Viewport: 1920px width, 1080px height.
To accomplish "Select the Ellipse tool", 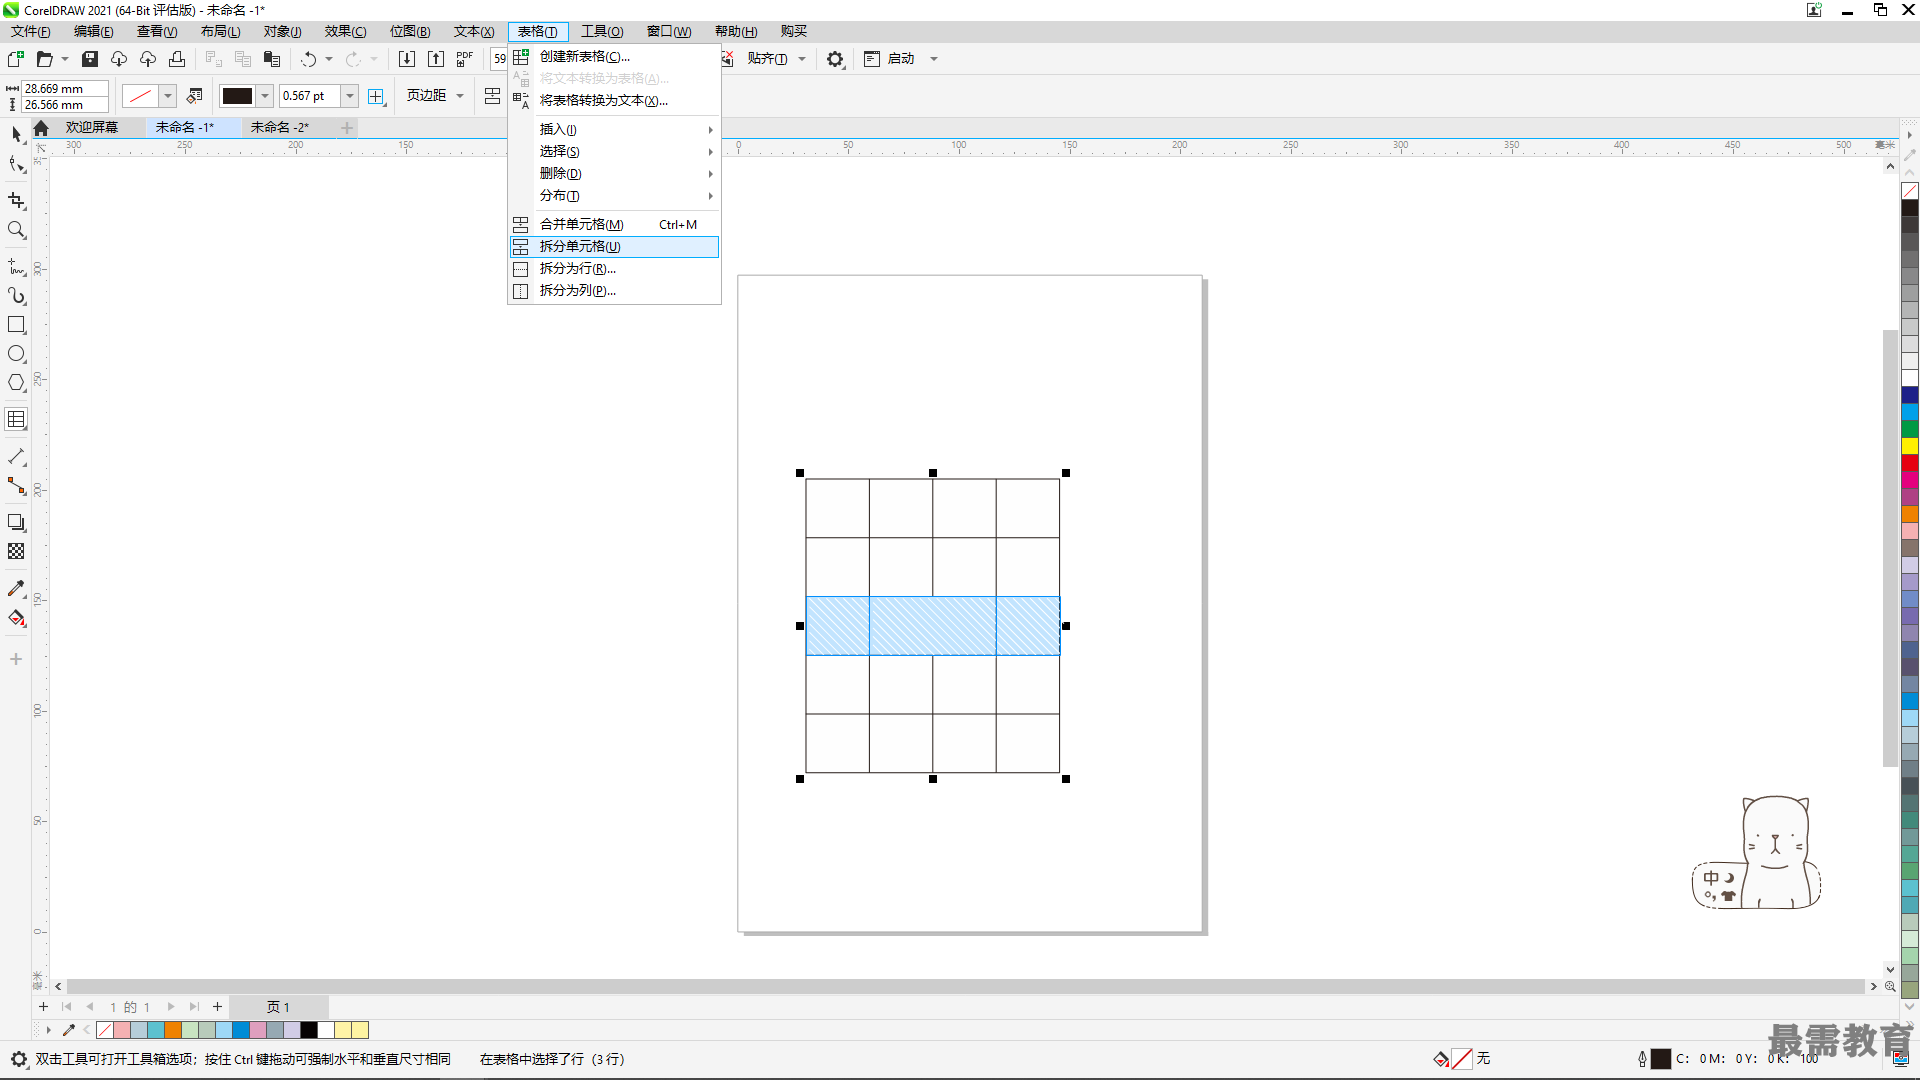I will [x=16, y=354].
